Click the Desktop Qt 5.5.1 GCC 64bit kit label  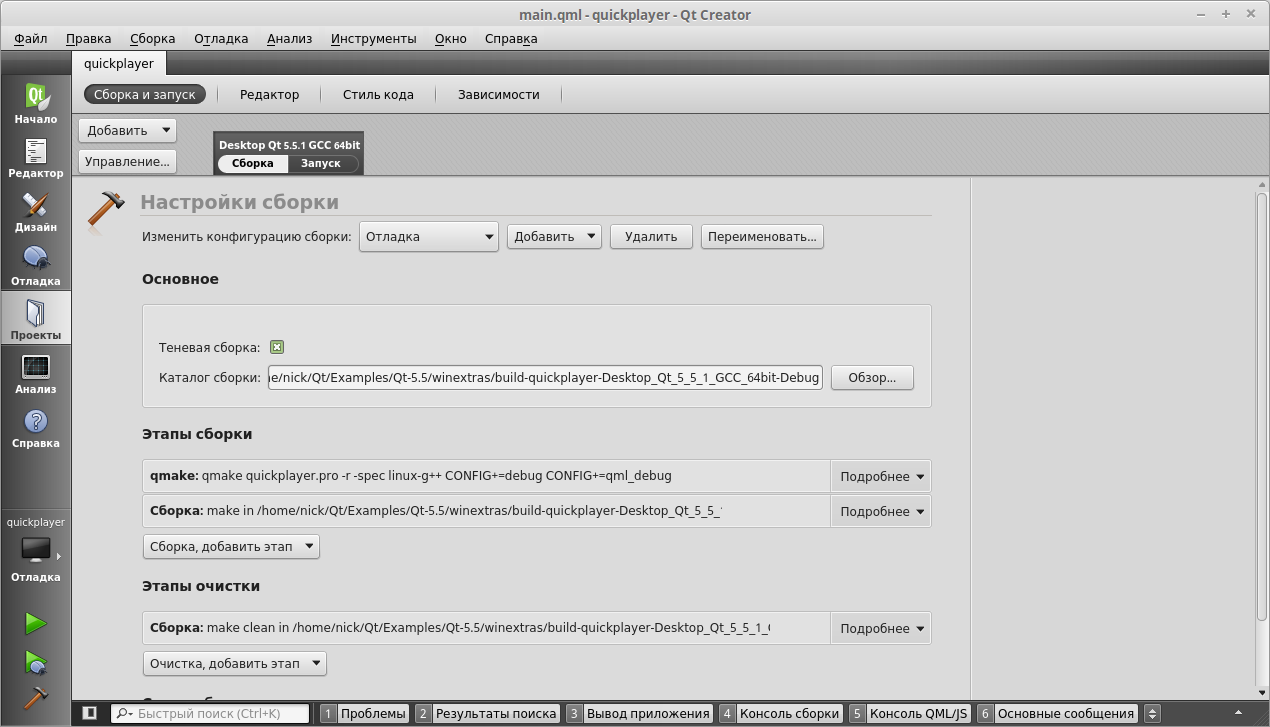pyautogui.click(x=289, y=145)
